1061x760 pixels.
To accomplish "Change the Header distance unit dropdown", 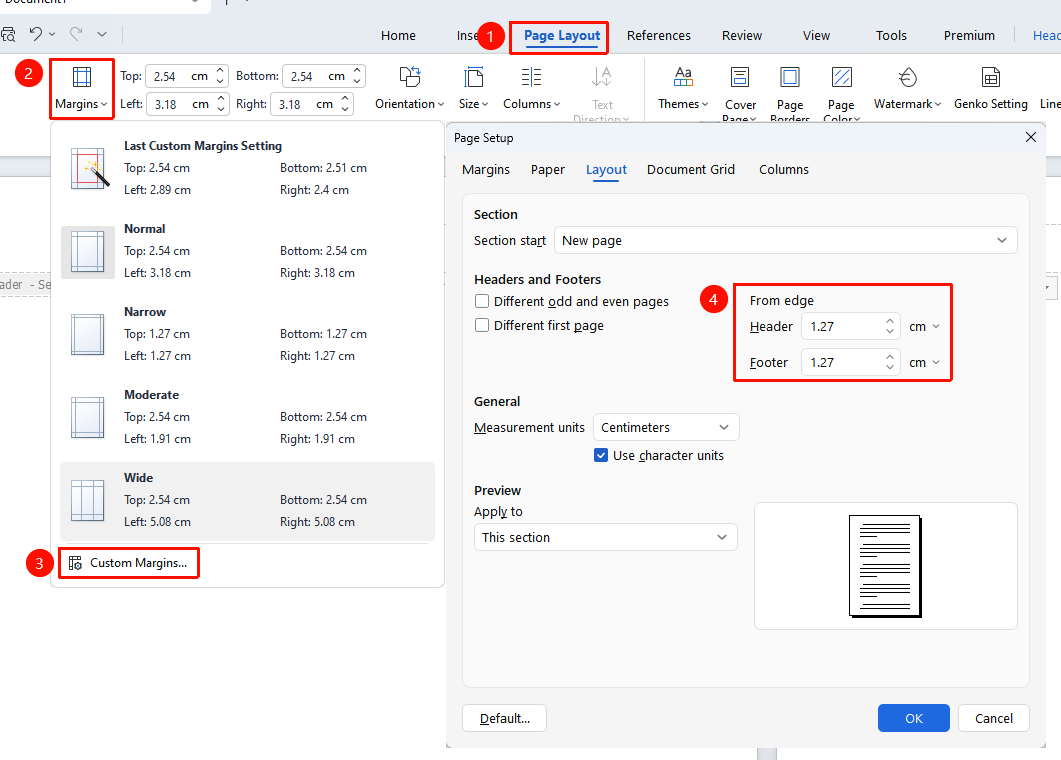I will (x=924, y=326).
